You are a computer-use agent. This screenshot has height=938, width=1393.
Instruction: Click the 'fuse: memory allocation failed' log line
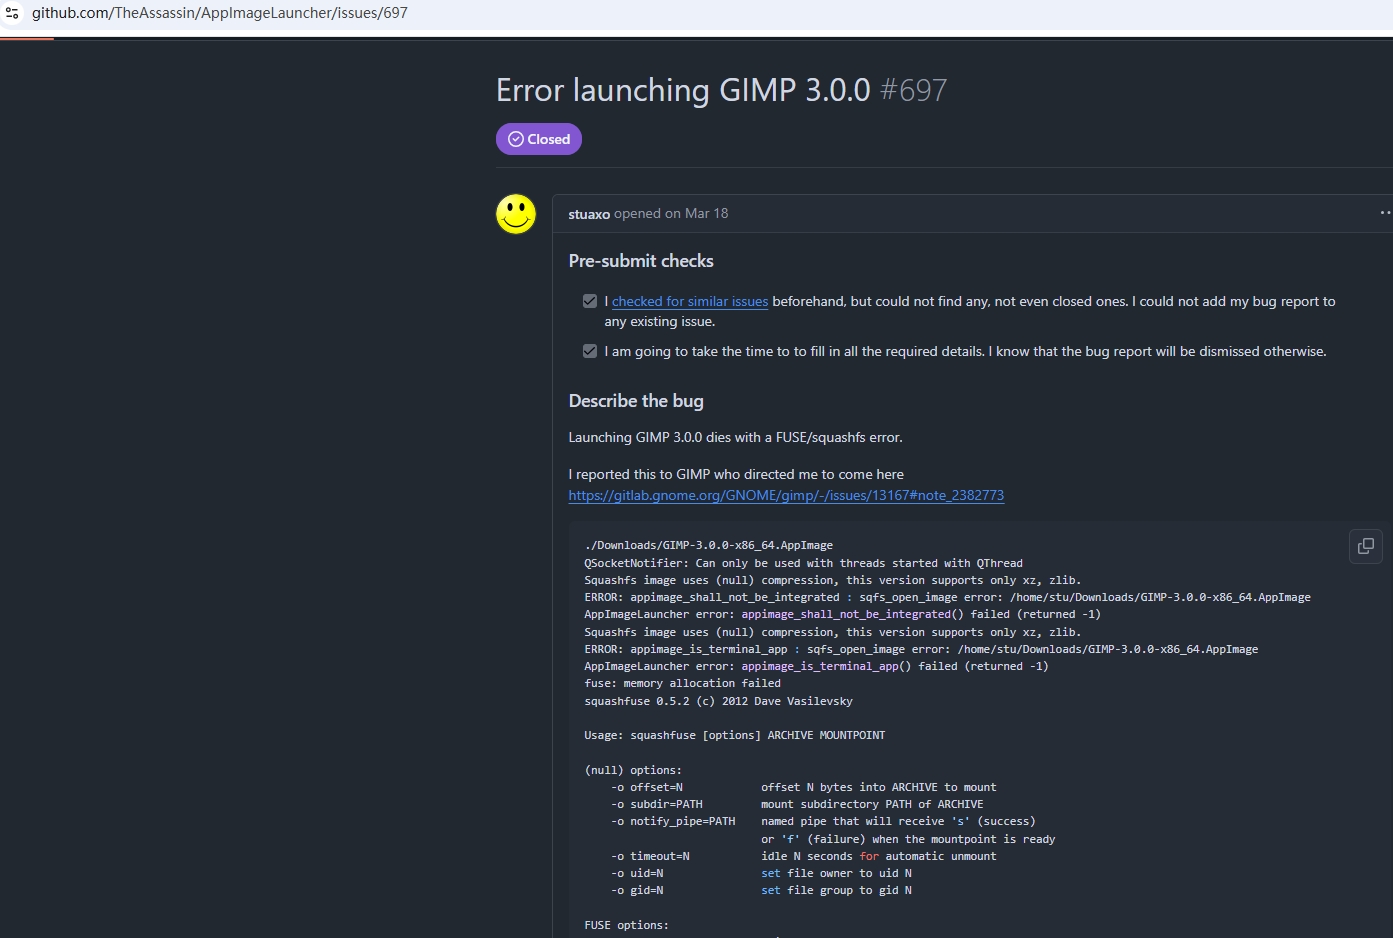pos(682,684)
